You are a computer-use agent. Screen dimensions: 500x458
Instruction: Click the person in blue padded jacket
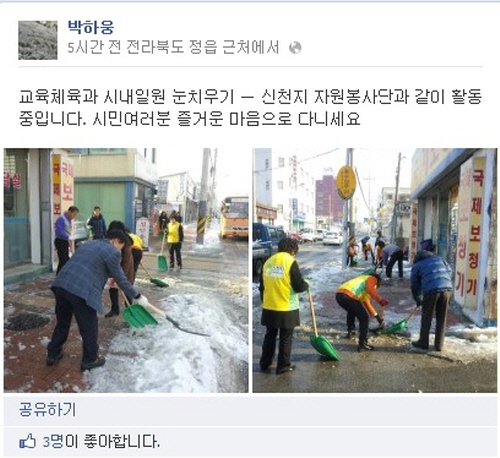point(430,294)
